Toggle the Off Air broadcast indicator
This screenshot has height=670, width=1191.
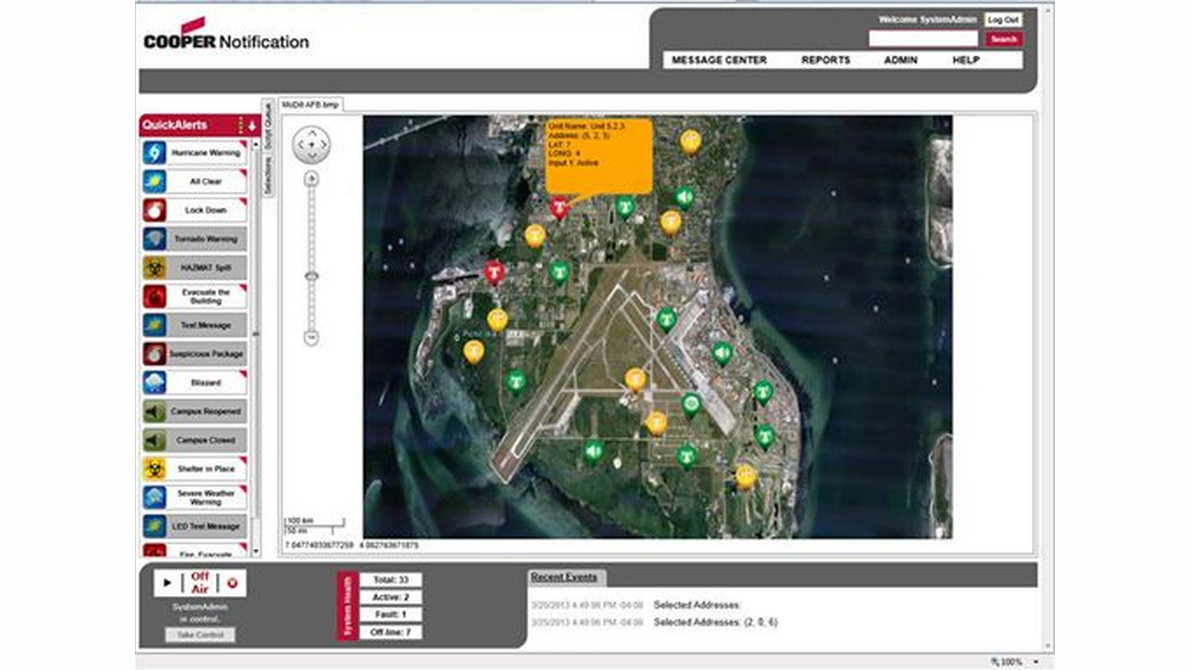coord(200,583)
